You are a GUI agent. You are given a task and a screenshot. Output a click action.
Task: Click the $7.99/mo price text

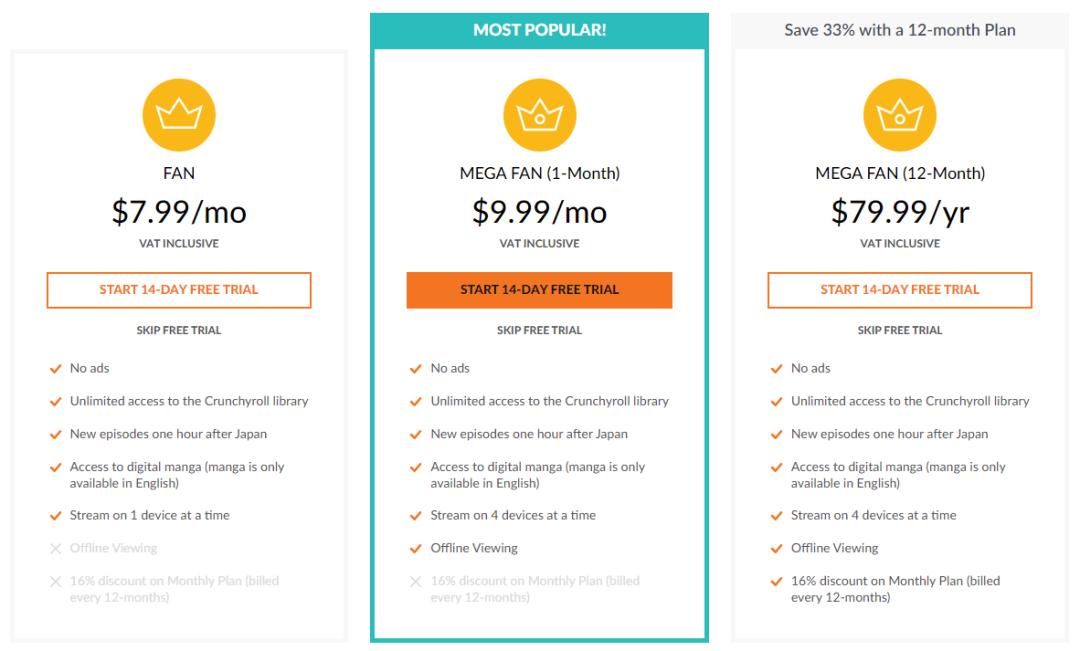tap(179, 212)
